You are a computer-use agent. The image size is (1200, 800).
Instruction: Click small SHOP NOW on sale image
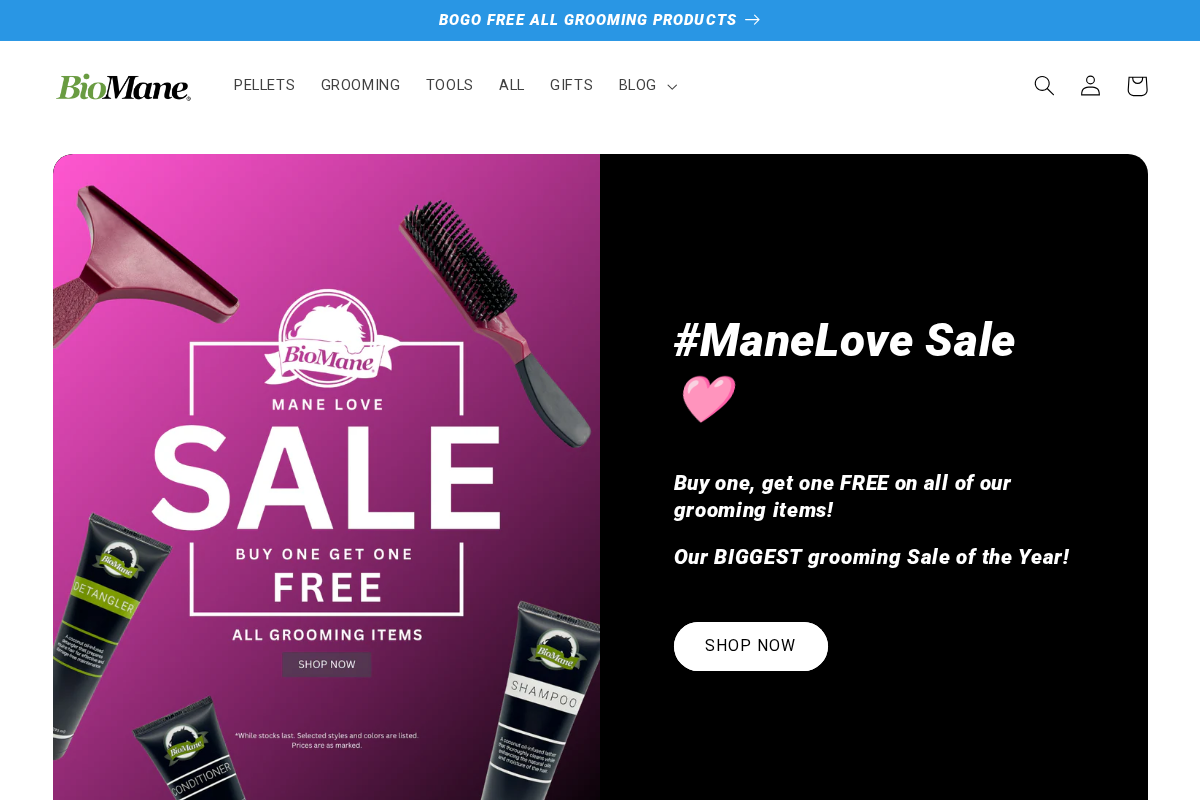[327, 664]
